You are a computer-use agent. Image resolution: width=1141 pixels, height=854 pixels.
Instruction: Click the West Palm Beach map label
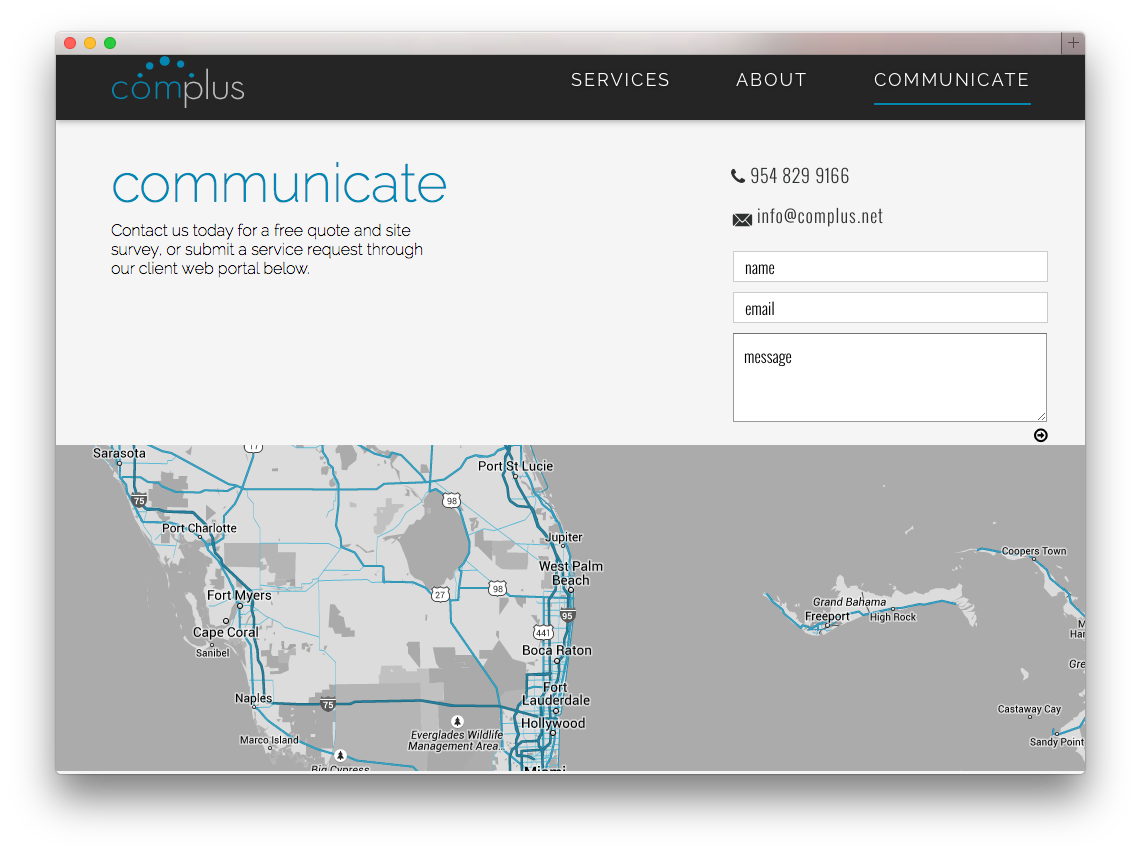[x=571, y=573]
